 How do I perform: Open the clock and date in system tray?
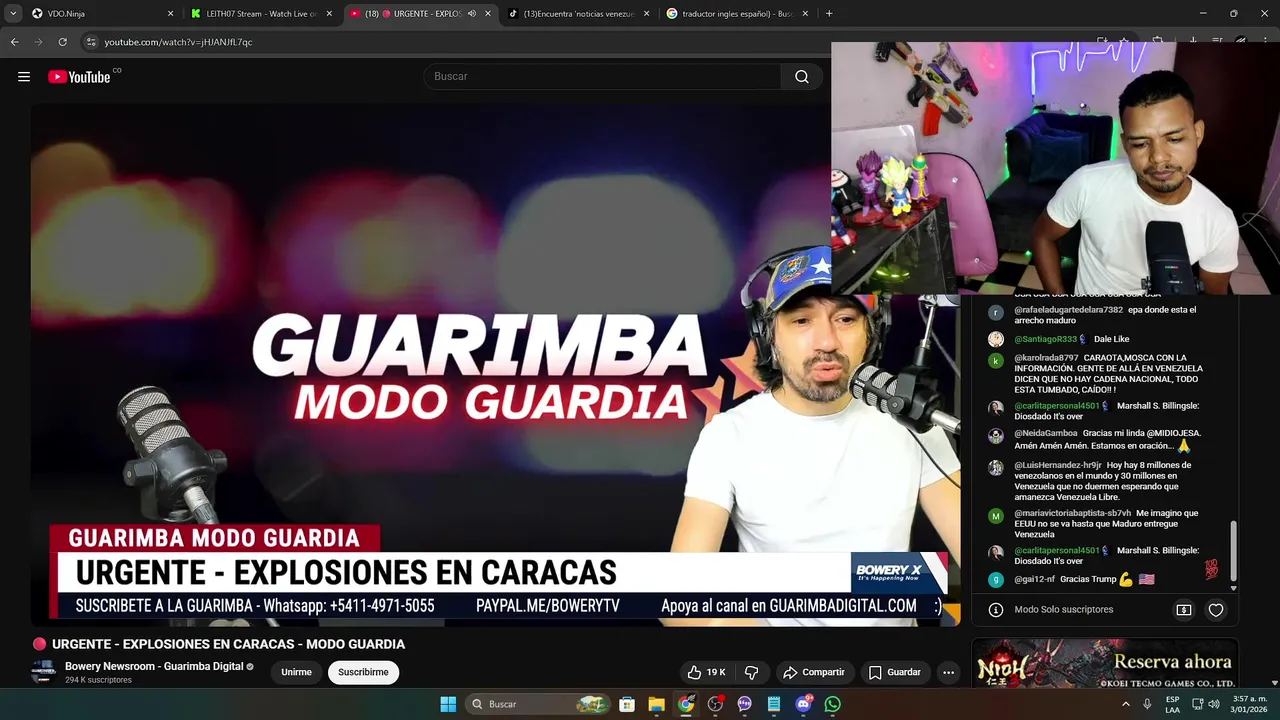1248,704
